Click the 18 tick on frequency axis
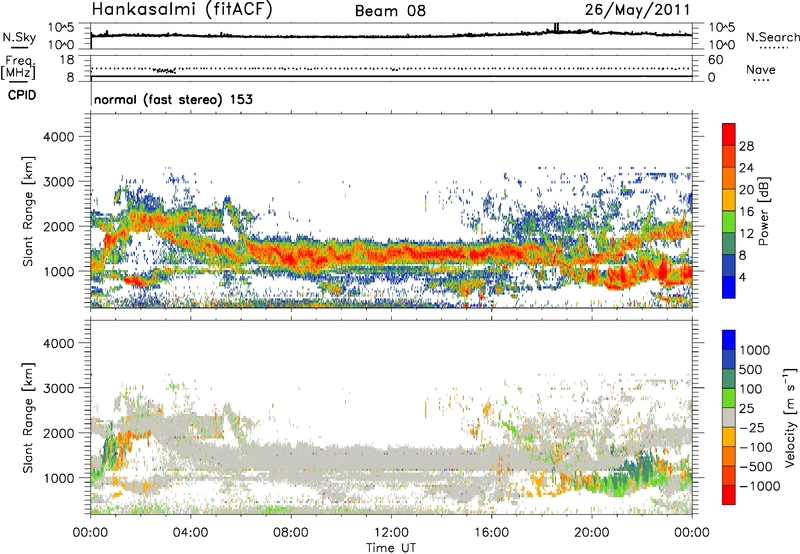 click(x=67, y=60)
